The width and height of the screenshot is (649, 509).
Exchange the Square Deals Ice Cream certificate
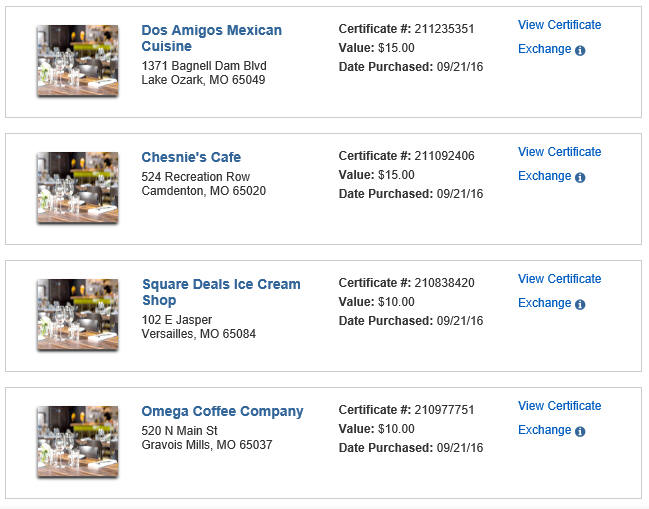tap(545, 303)
